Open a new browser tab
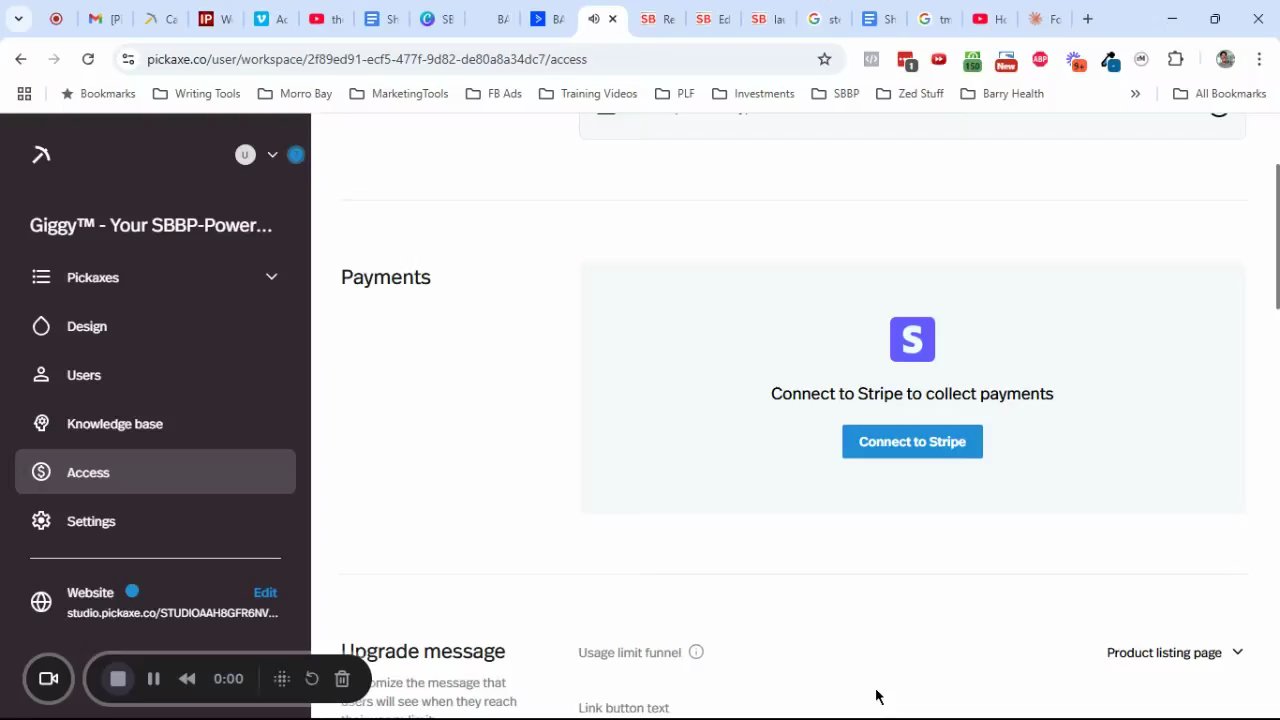Viewport: 1280px width, 720px height. [x=1087, y=19]
